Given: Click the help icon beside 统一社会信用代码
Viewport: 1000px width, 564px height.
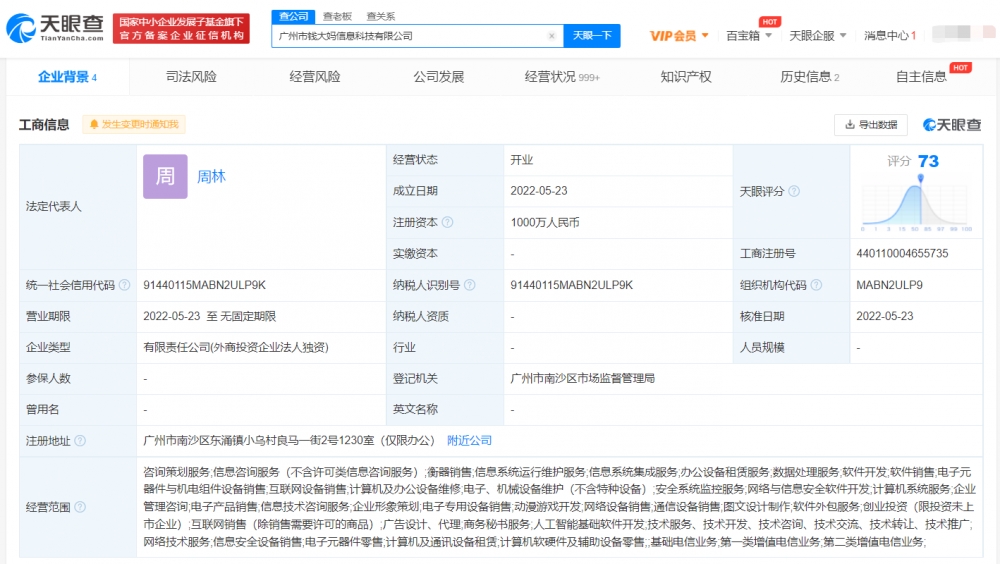Looking at the screenshot, I should click(x=124, y=285).
